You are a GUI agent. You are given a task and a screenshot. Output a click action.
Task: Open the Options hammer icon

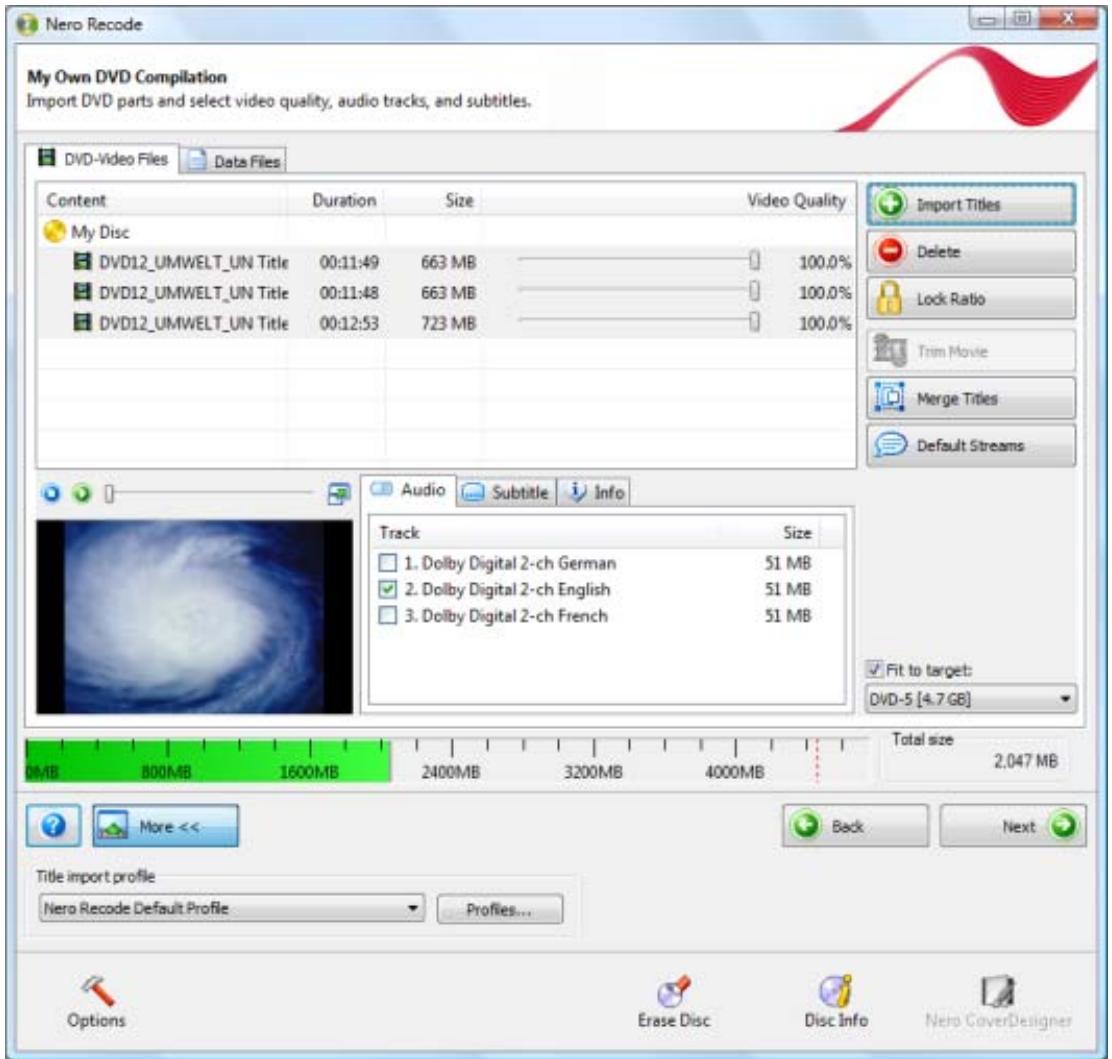point(96,1002)
